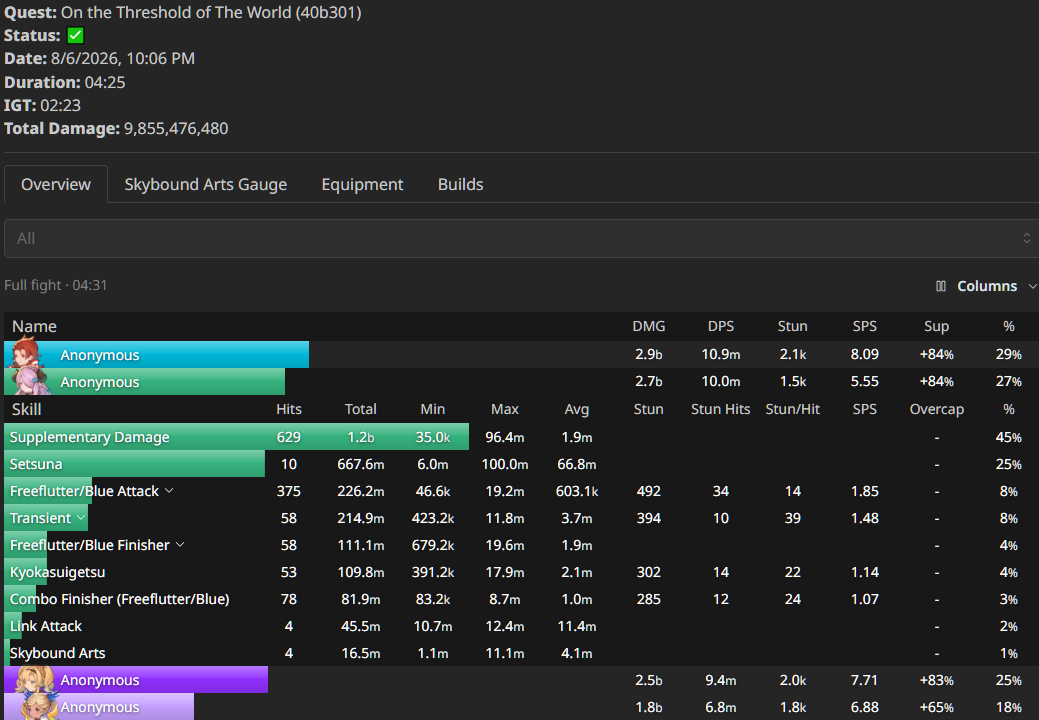Expand the Transient skill row

(81, 517)
